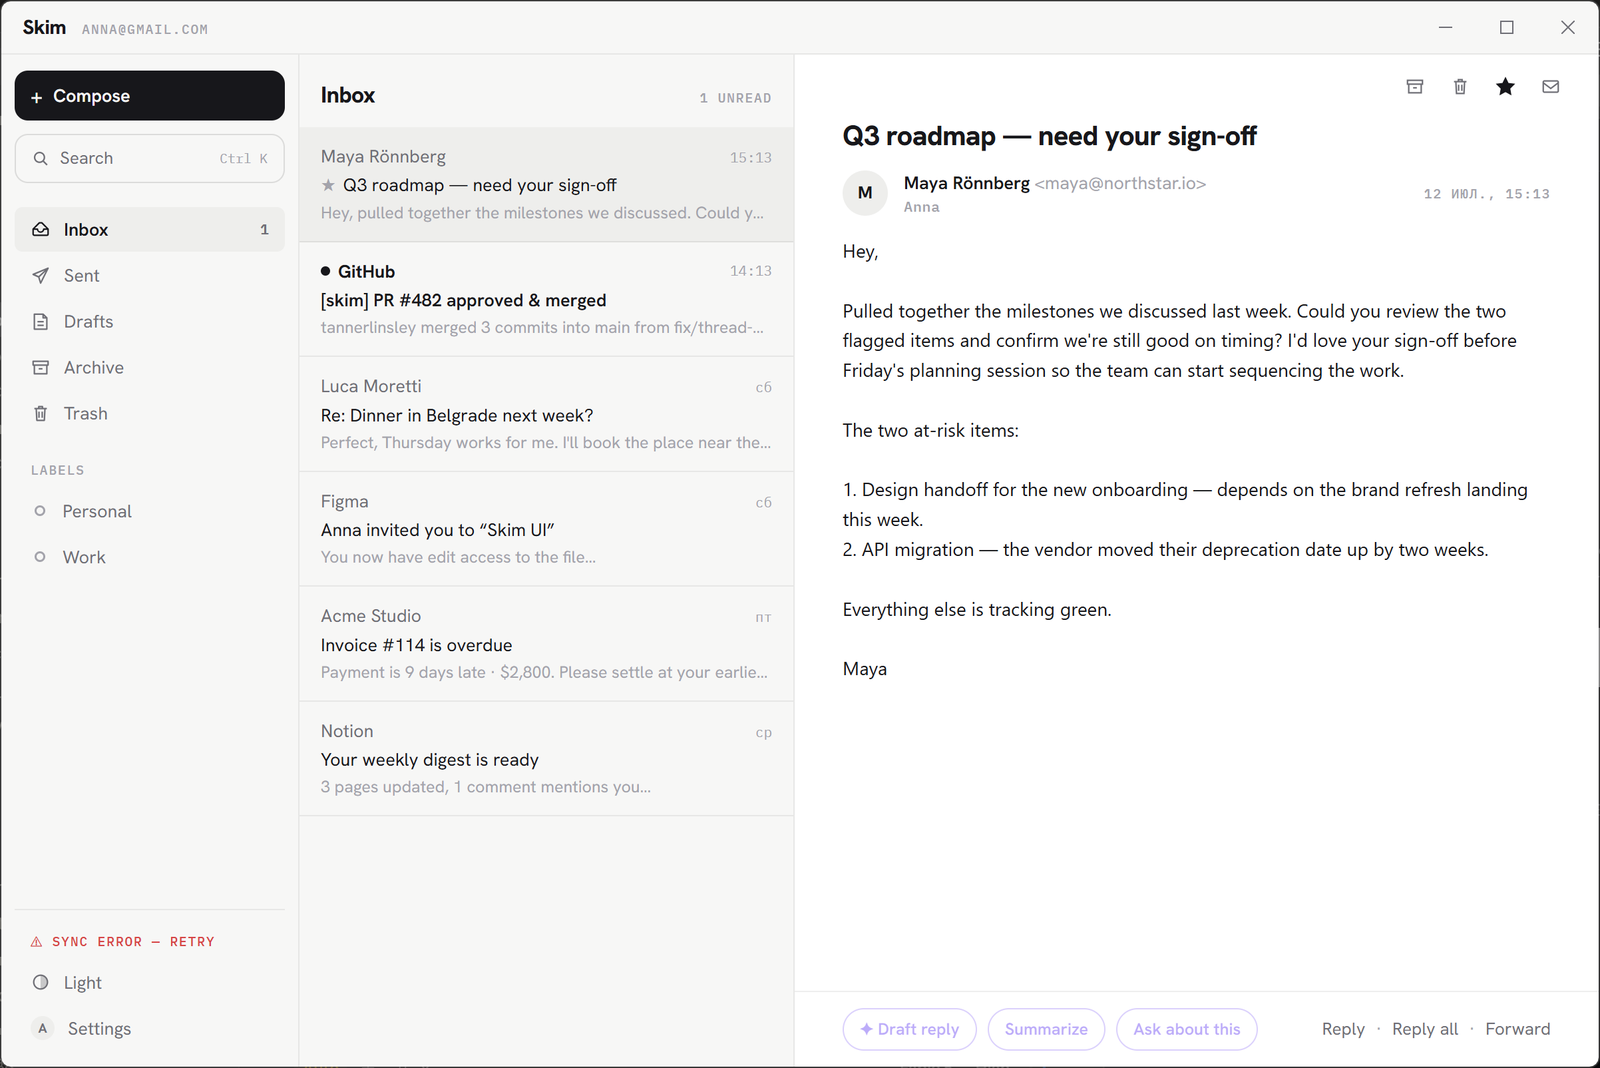This screenshot has width=1600, height=1068.
Task: Click the Personal label circle icon
Action: tap(40, 511)
